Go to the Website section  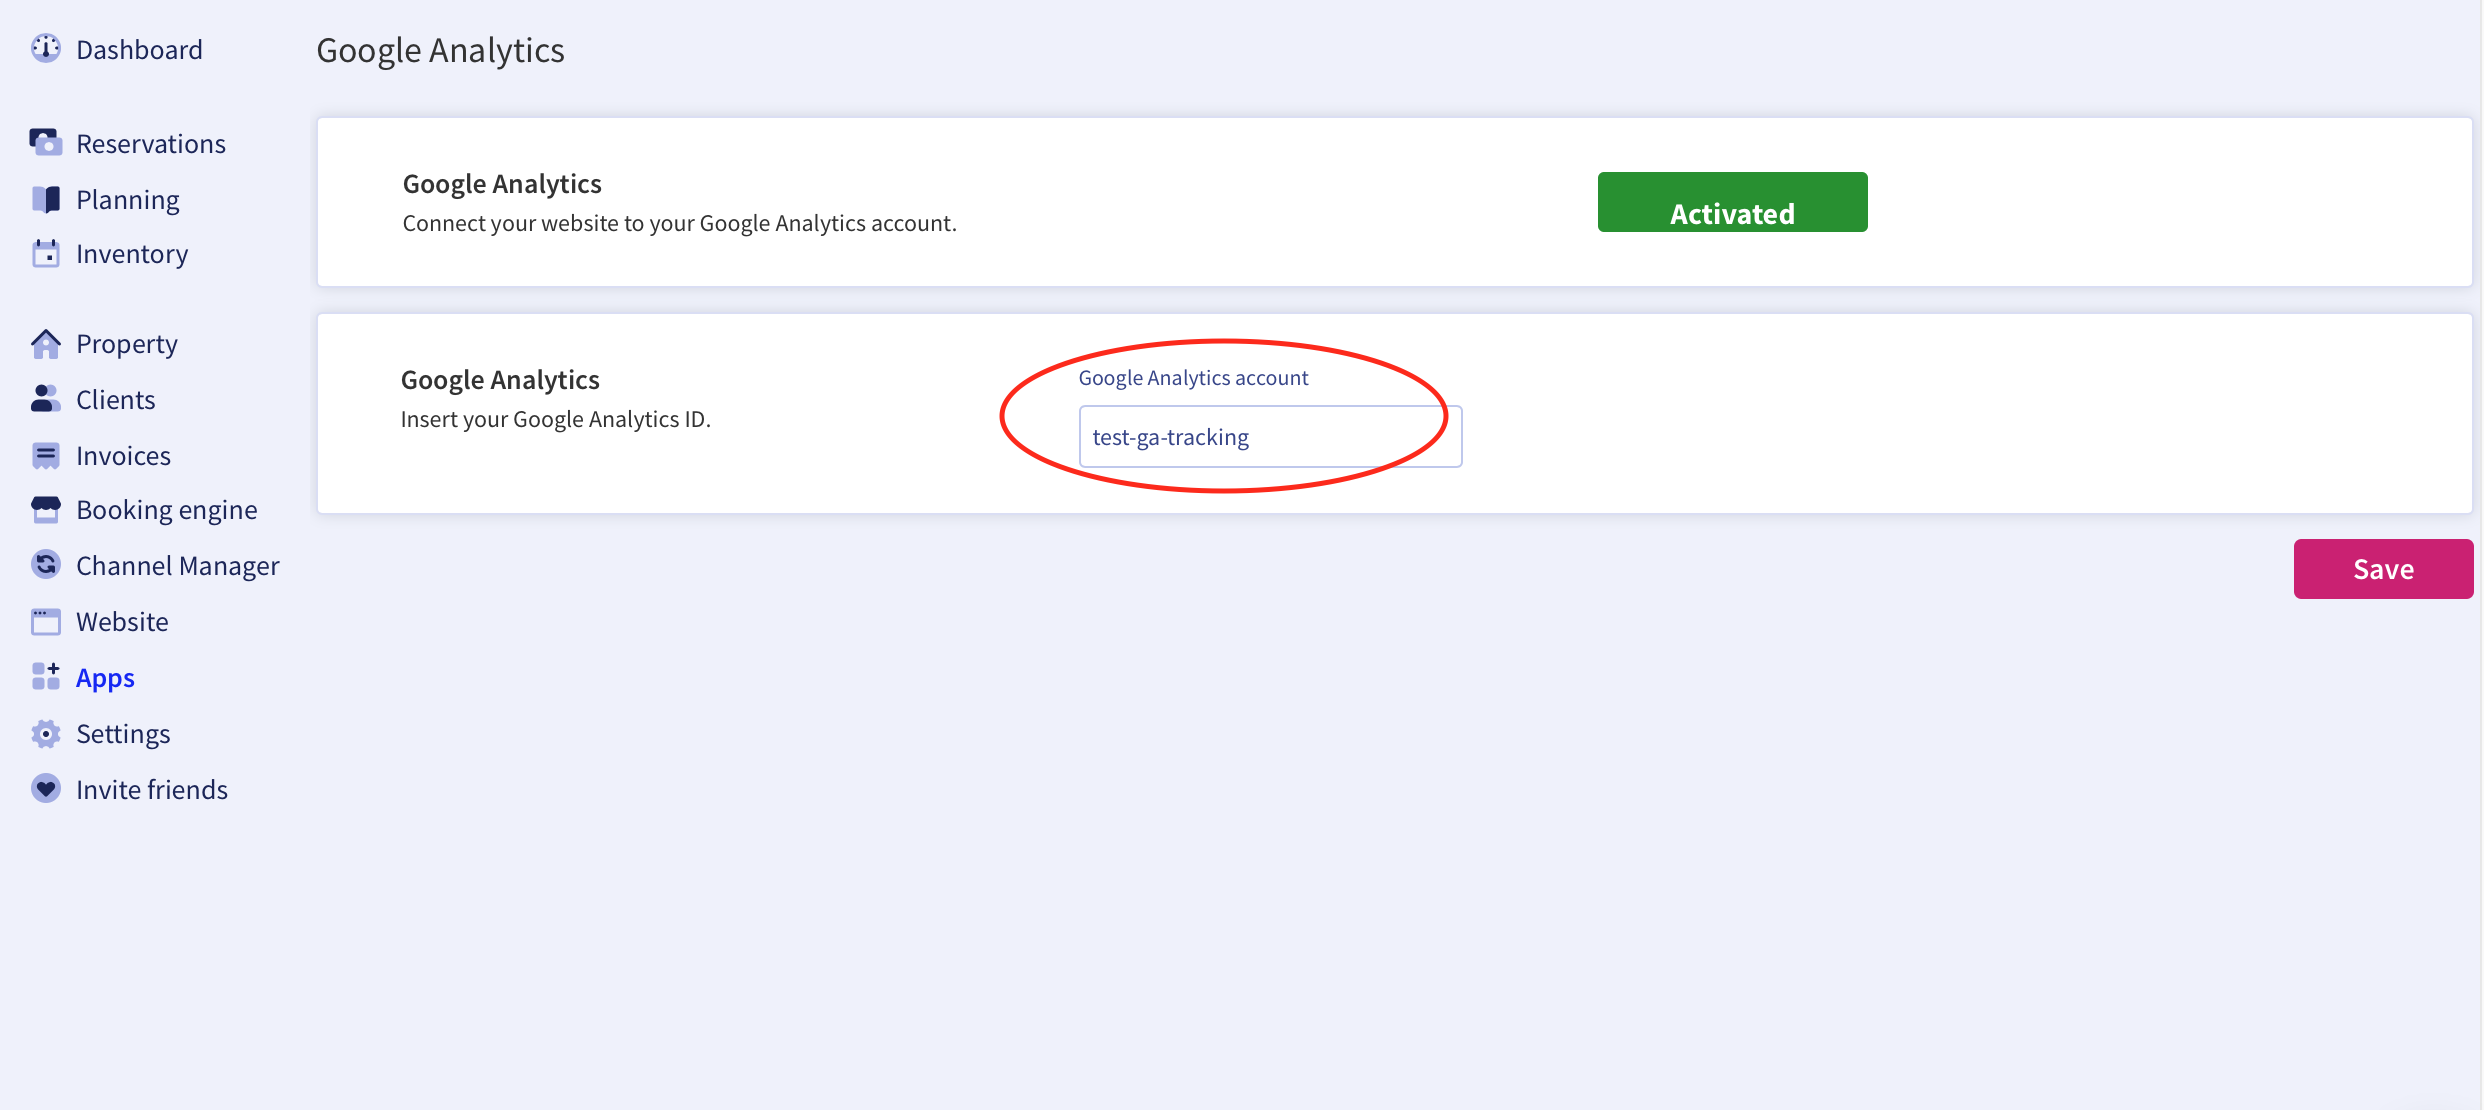(x=122, y=621)
